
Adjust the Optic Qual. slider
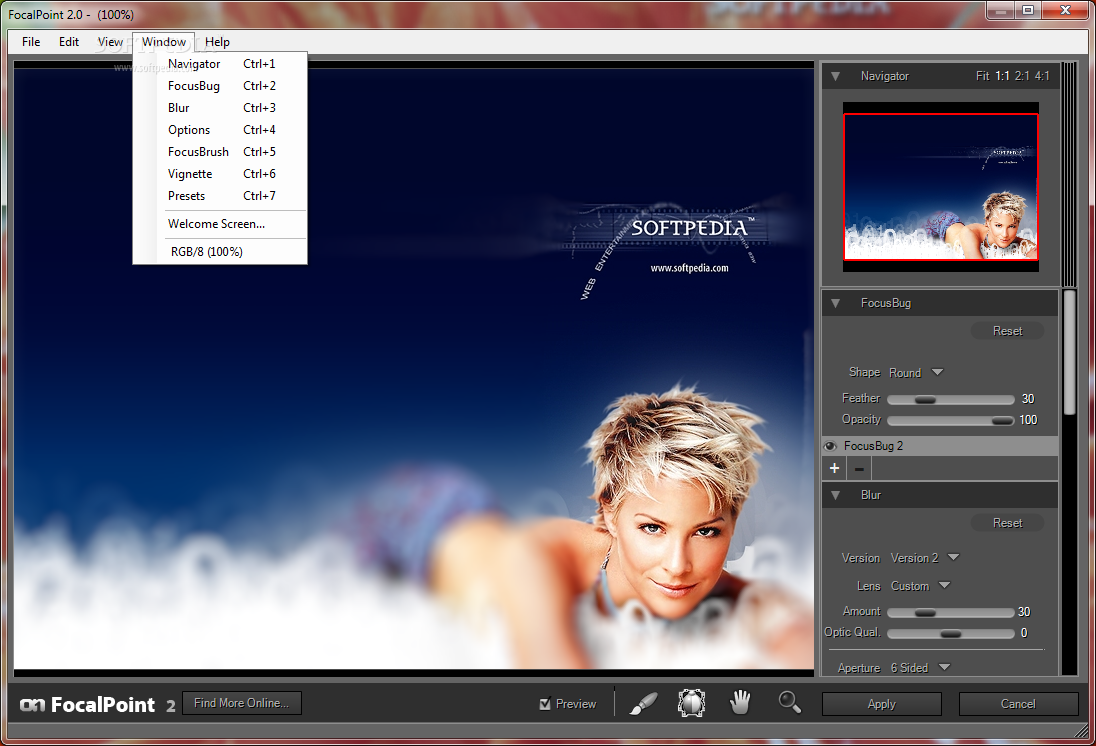tap(951, 633)
